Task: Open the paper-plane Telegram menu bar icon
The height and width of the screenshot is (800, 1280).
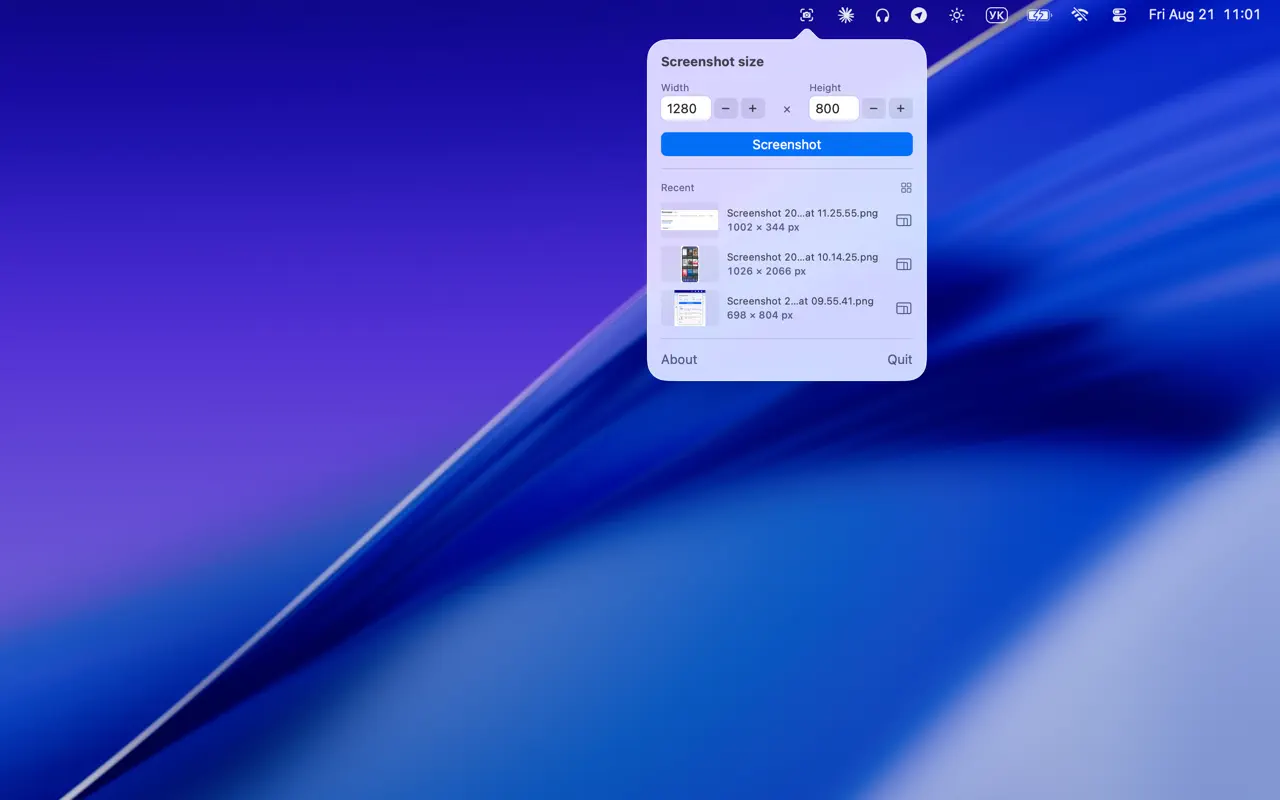Action: click(919, 15)
